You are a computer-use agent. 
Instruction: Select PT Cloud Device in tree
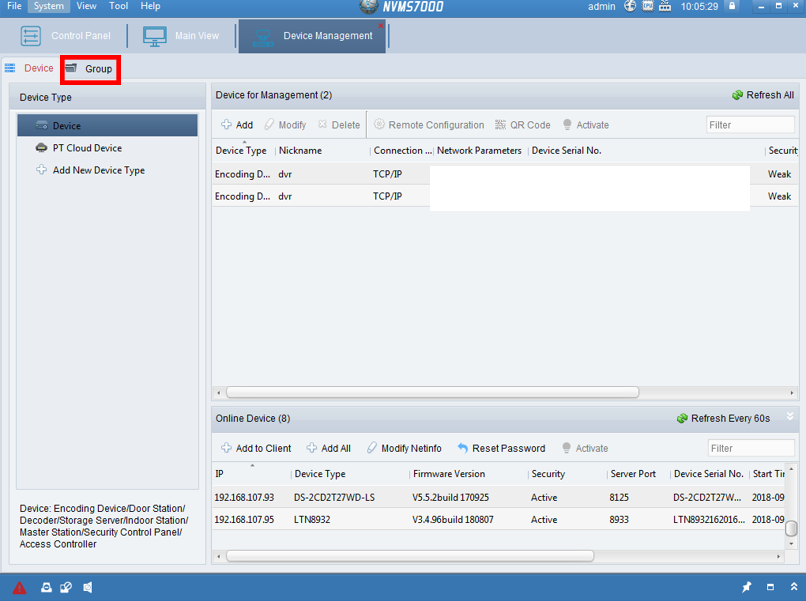pyautogui.click(x=87, y=148)
